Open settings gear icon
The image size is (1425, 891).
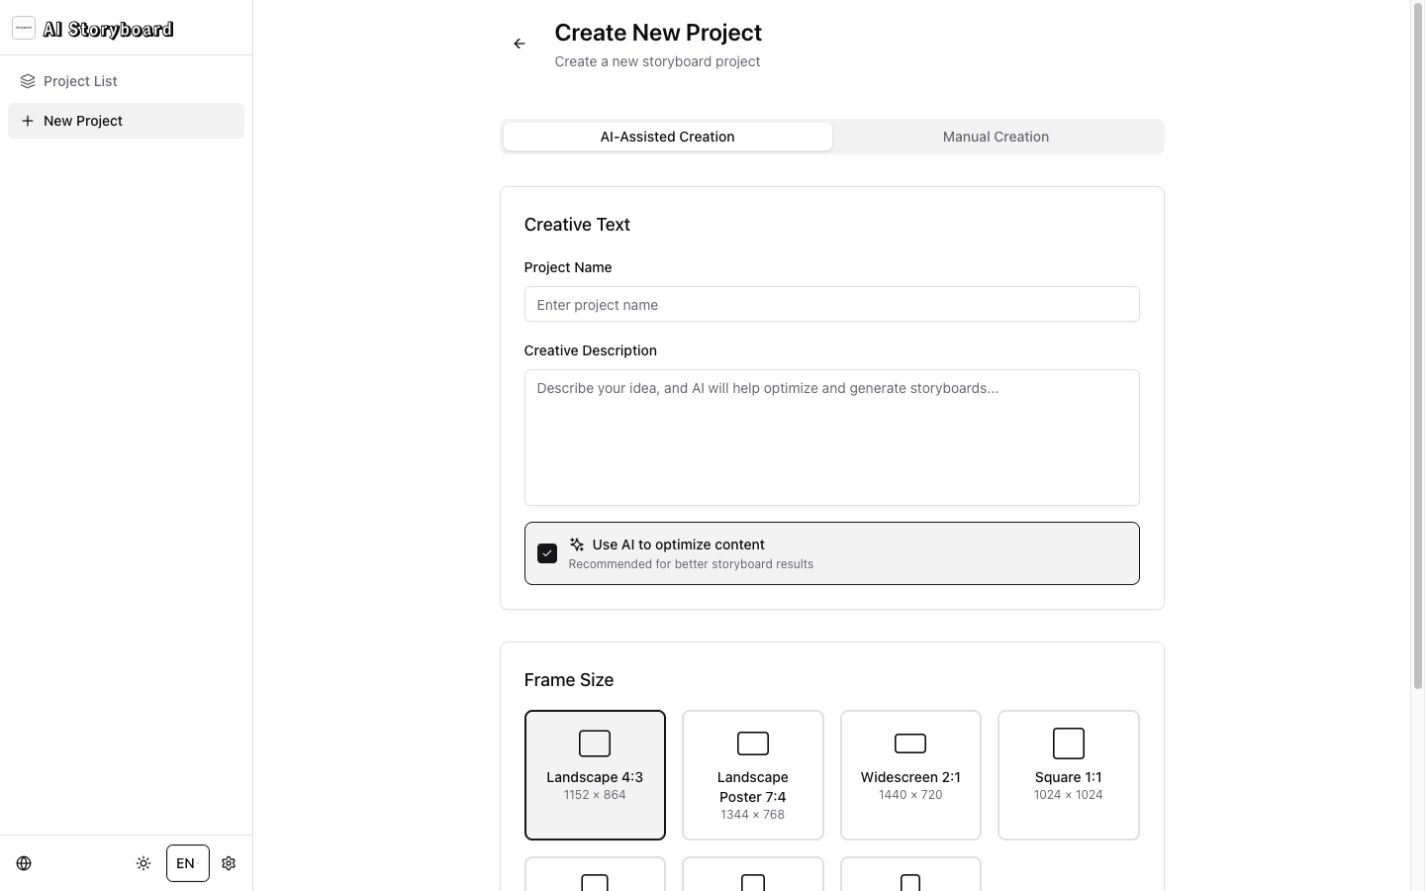click(x=229, y=864)
